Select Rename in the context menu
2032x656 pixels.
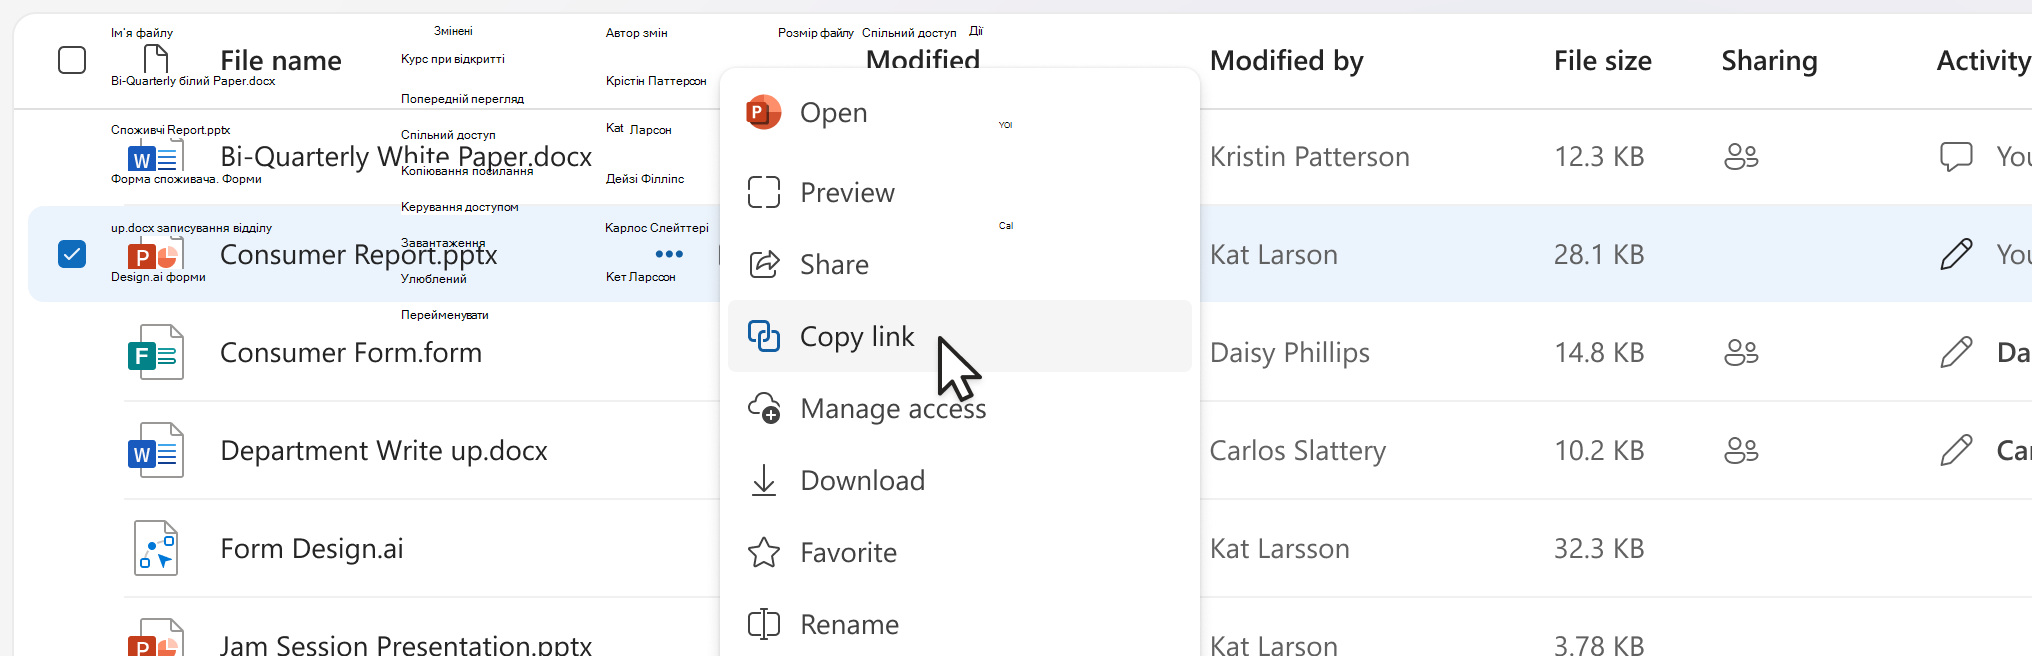(960, 624)
